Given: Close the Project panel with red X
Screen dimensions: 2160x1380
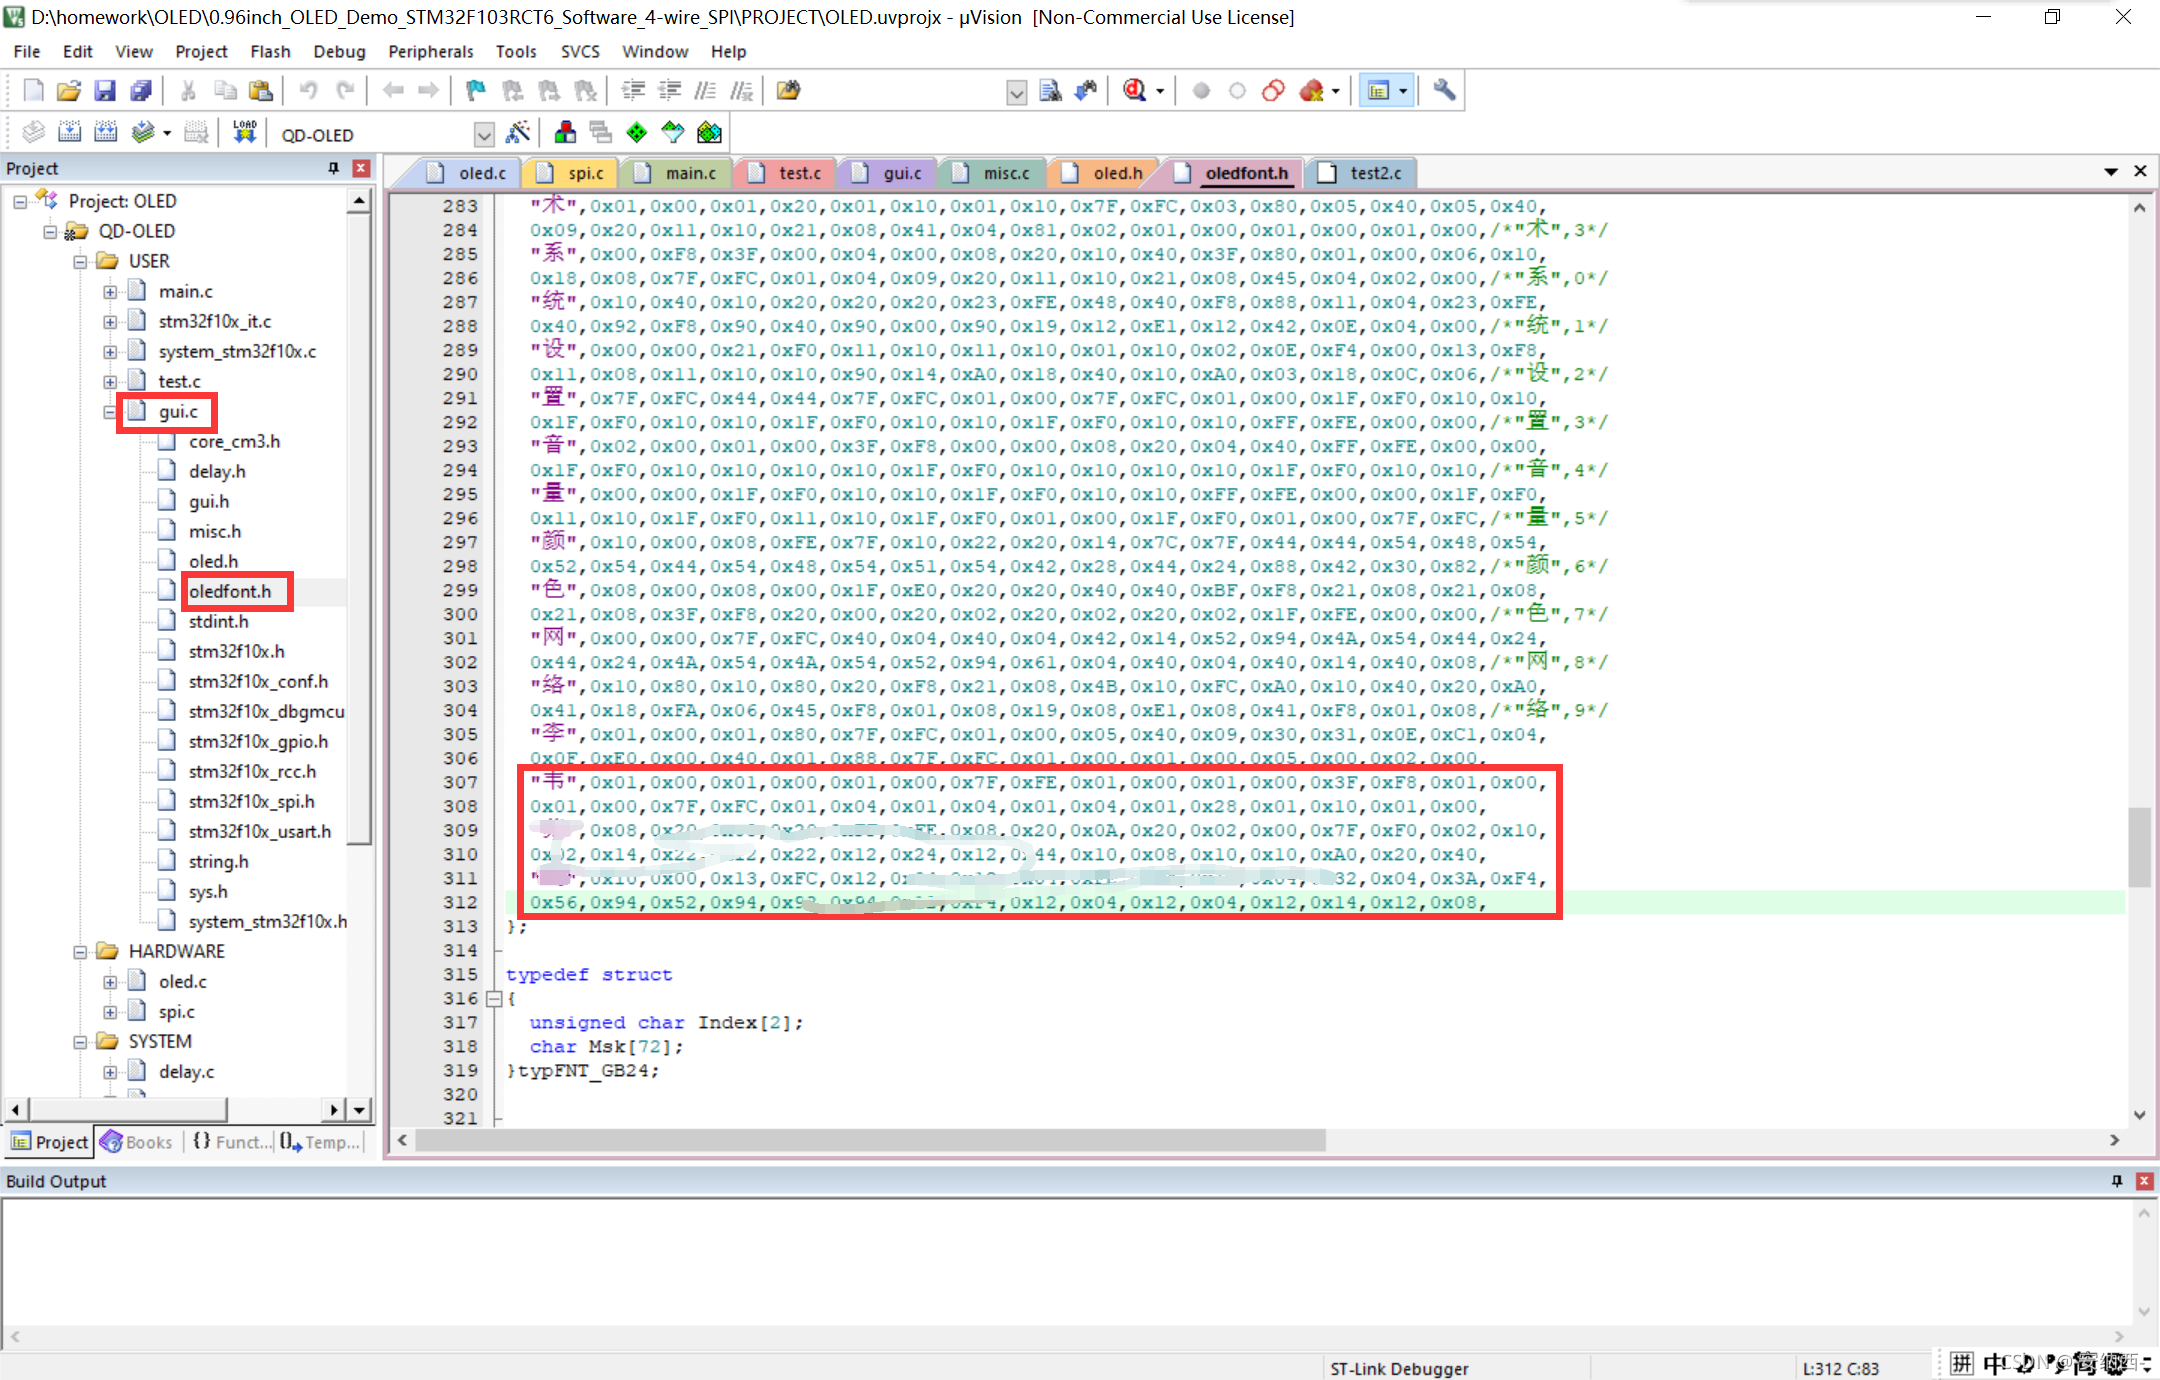Looking at the screenshot, I should click(x=361, y=168).
